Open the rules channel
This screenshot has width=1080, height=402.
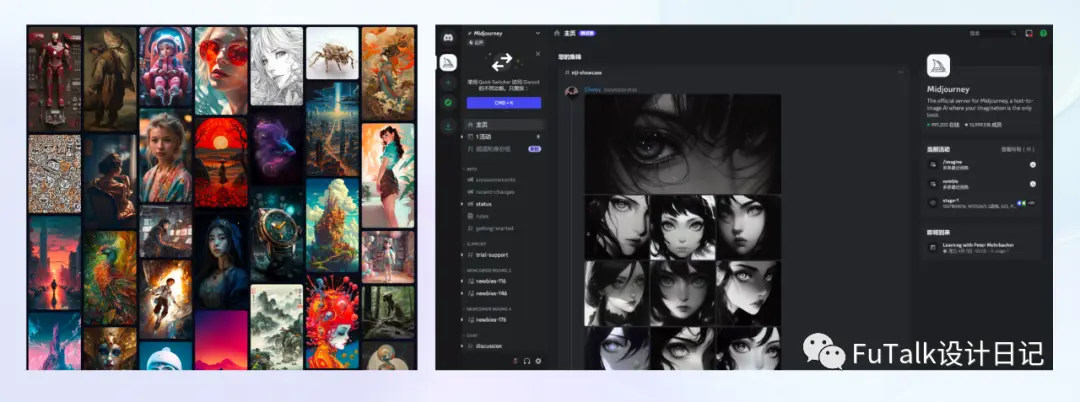(x=482, y=216)
